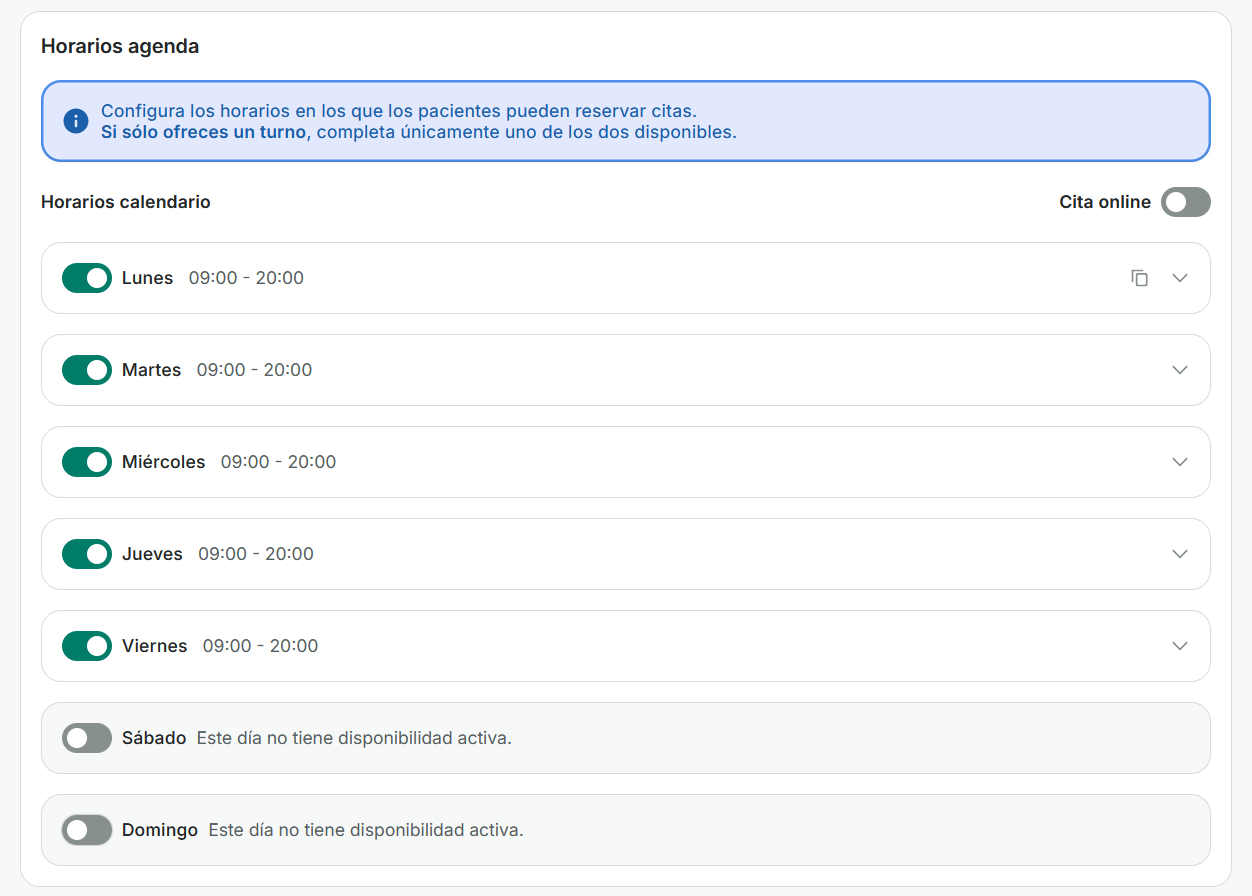Toggle off Viernes availability
The width and height of the screenshot is (1252, 896).
pyautogui.click(x=87, y=646)
